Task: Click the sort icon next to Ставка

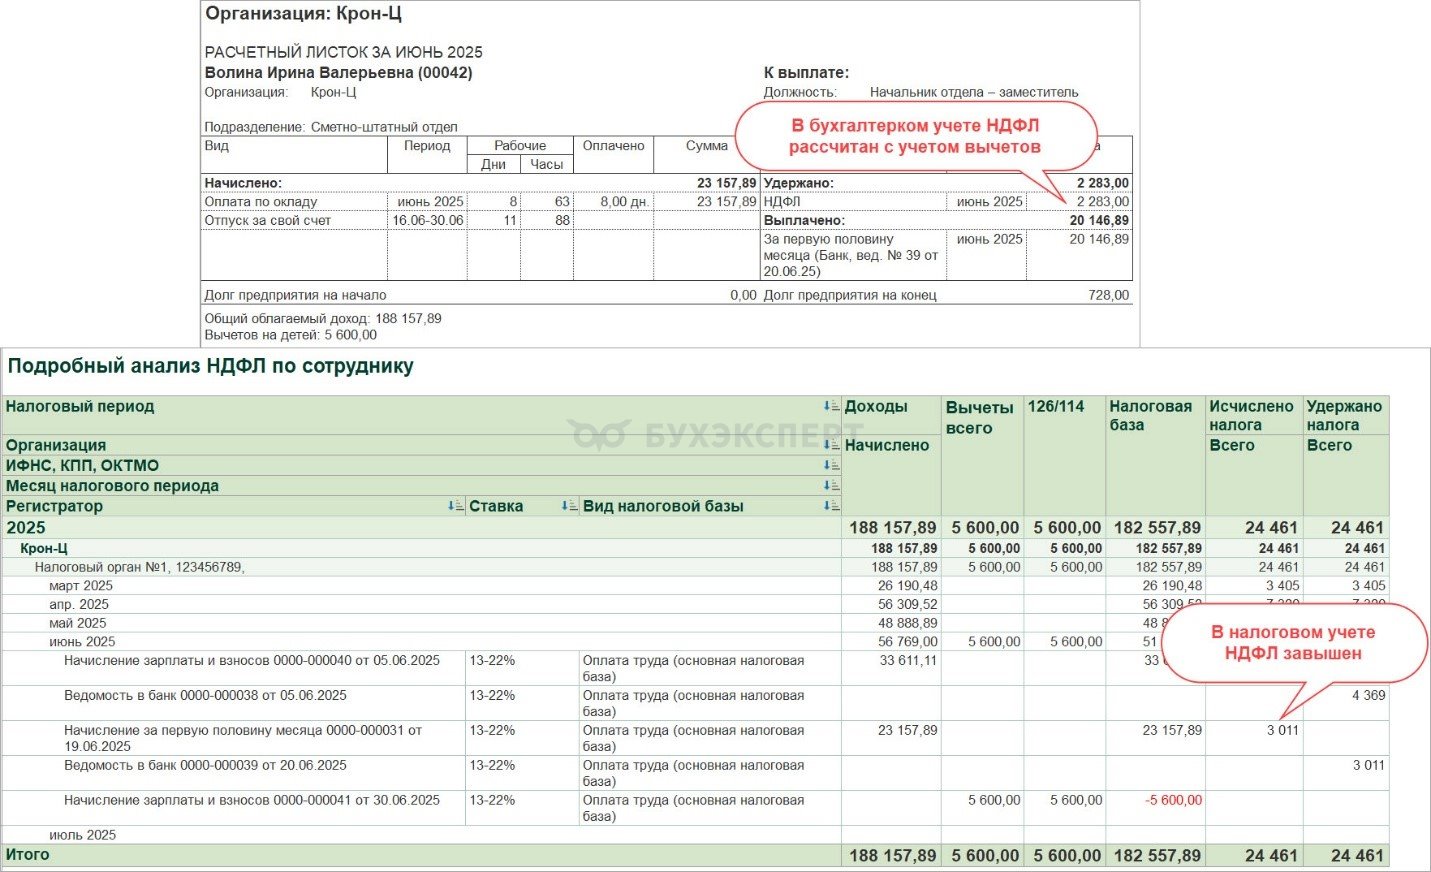Action: coord(569,506)
